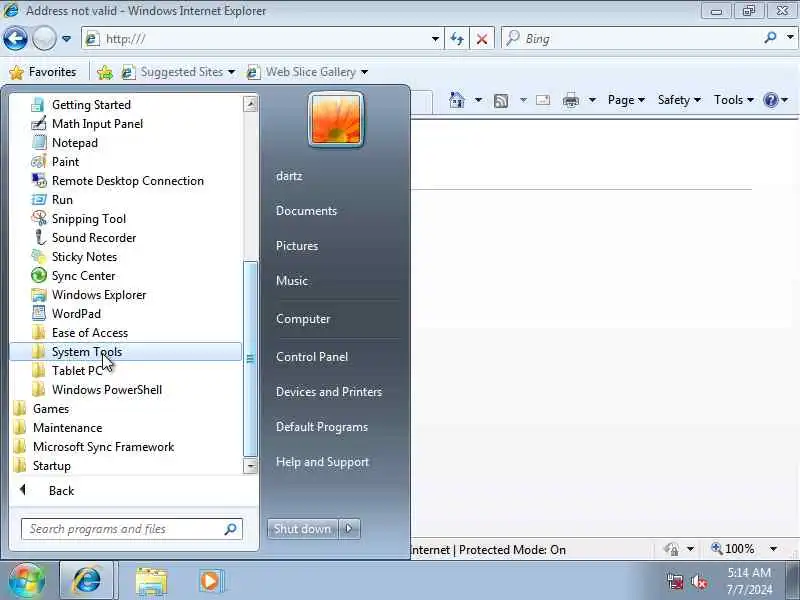Open Getting Started from the Start menu
The height and width of the screenshot is (600, 800).
tap(126, 105)
